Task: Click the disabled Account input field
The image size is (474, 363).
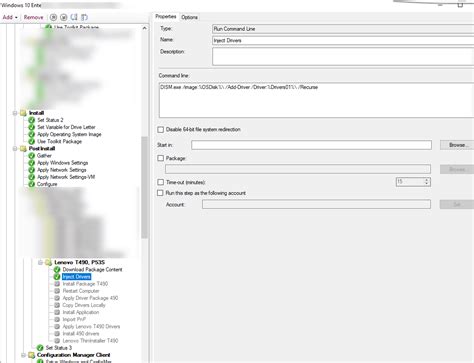Action: click(316, 204)
